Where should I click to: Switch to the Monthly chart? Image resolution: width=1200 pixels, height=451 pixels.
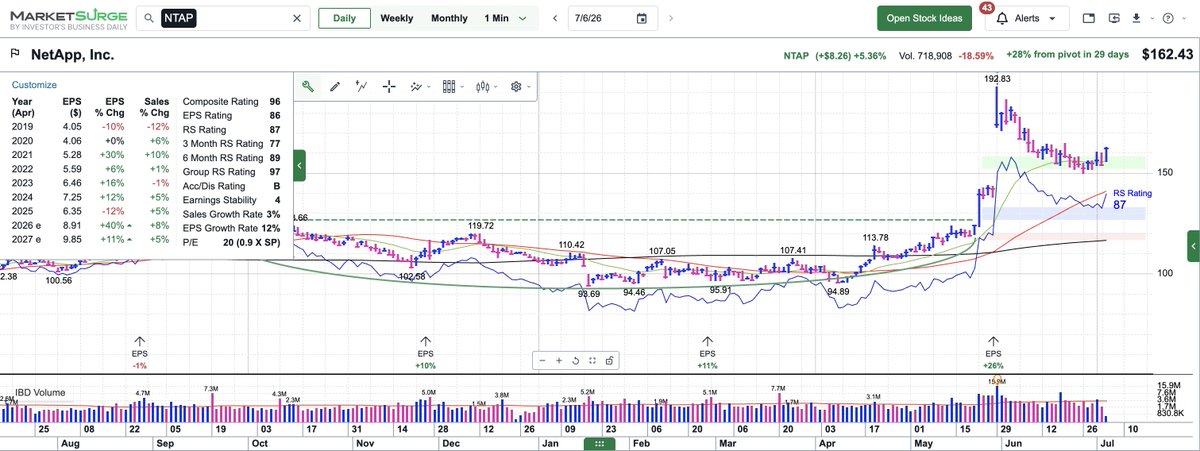click(449, 18)
